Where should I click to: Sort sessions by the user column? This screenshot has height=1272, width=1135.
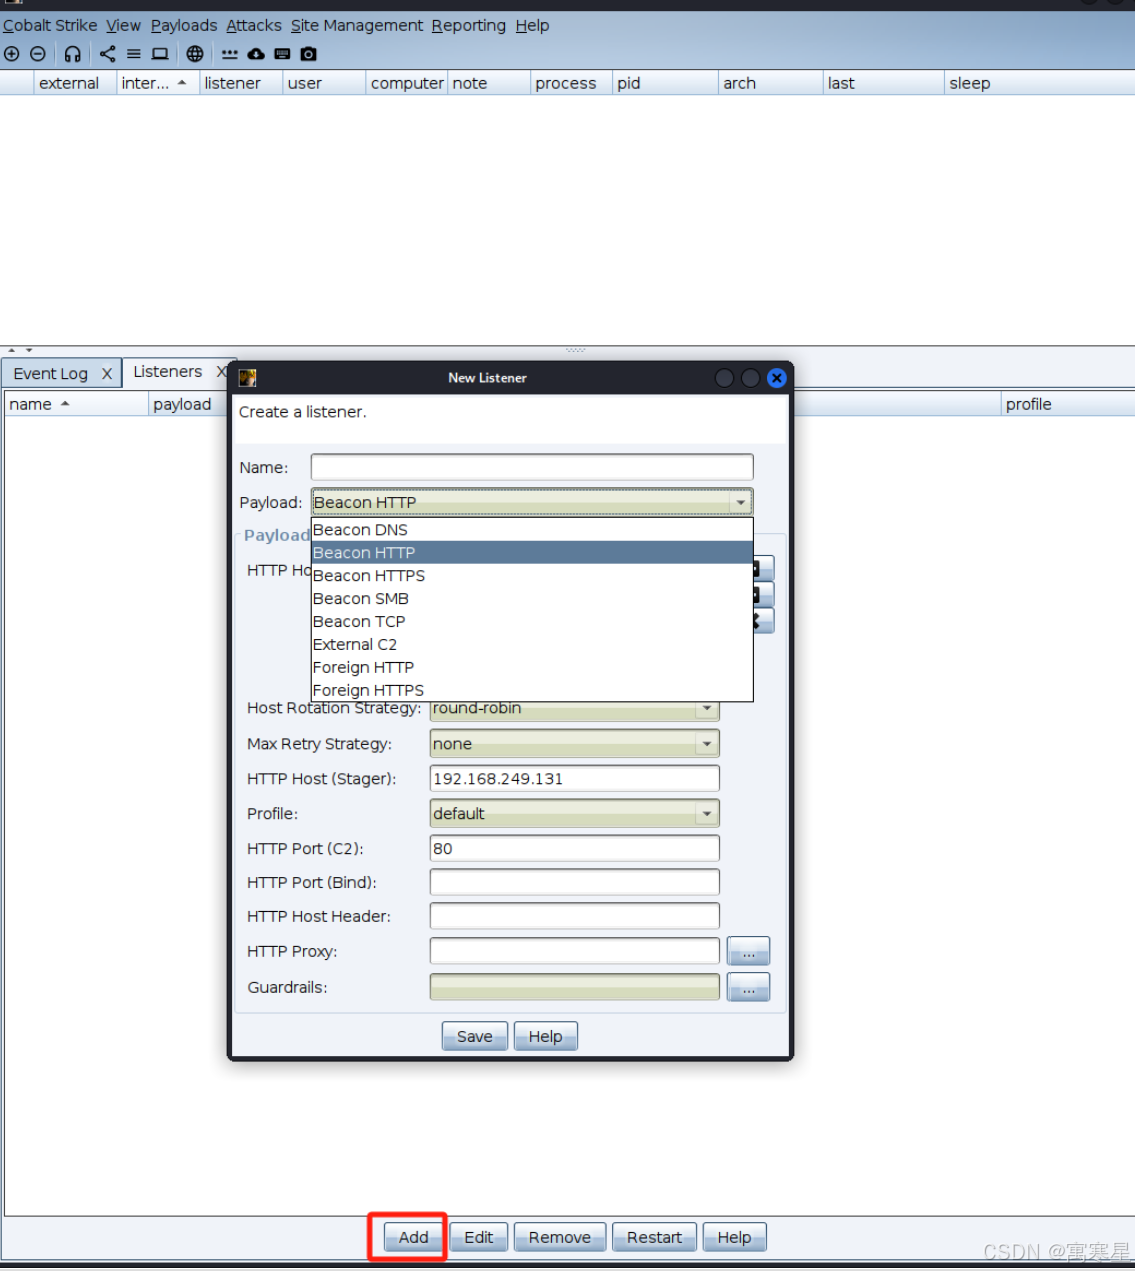click(324, 83)
